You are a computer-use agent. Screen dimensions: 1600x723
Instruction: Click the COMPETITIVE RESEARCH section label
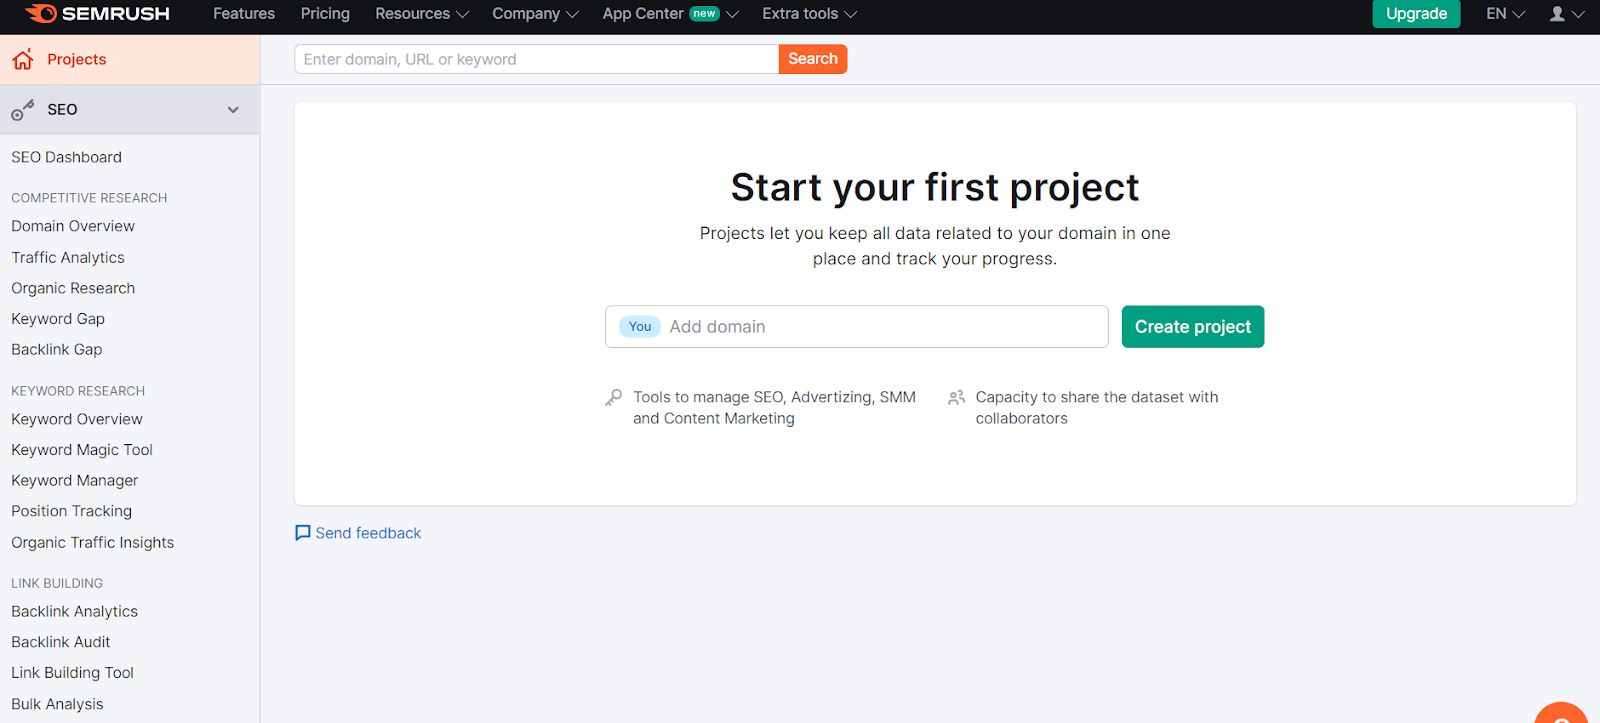(x=89, y=198)
